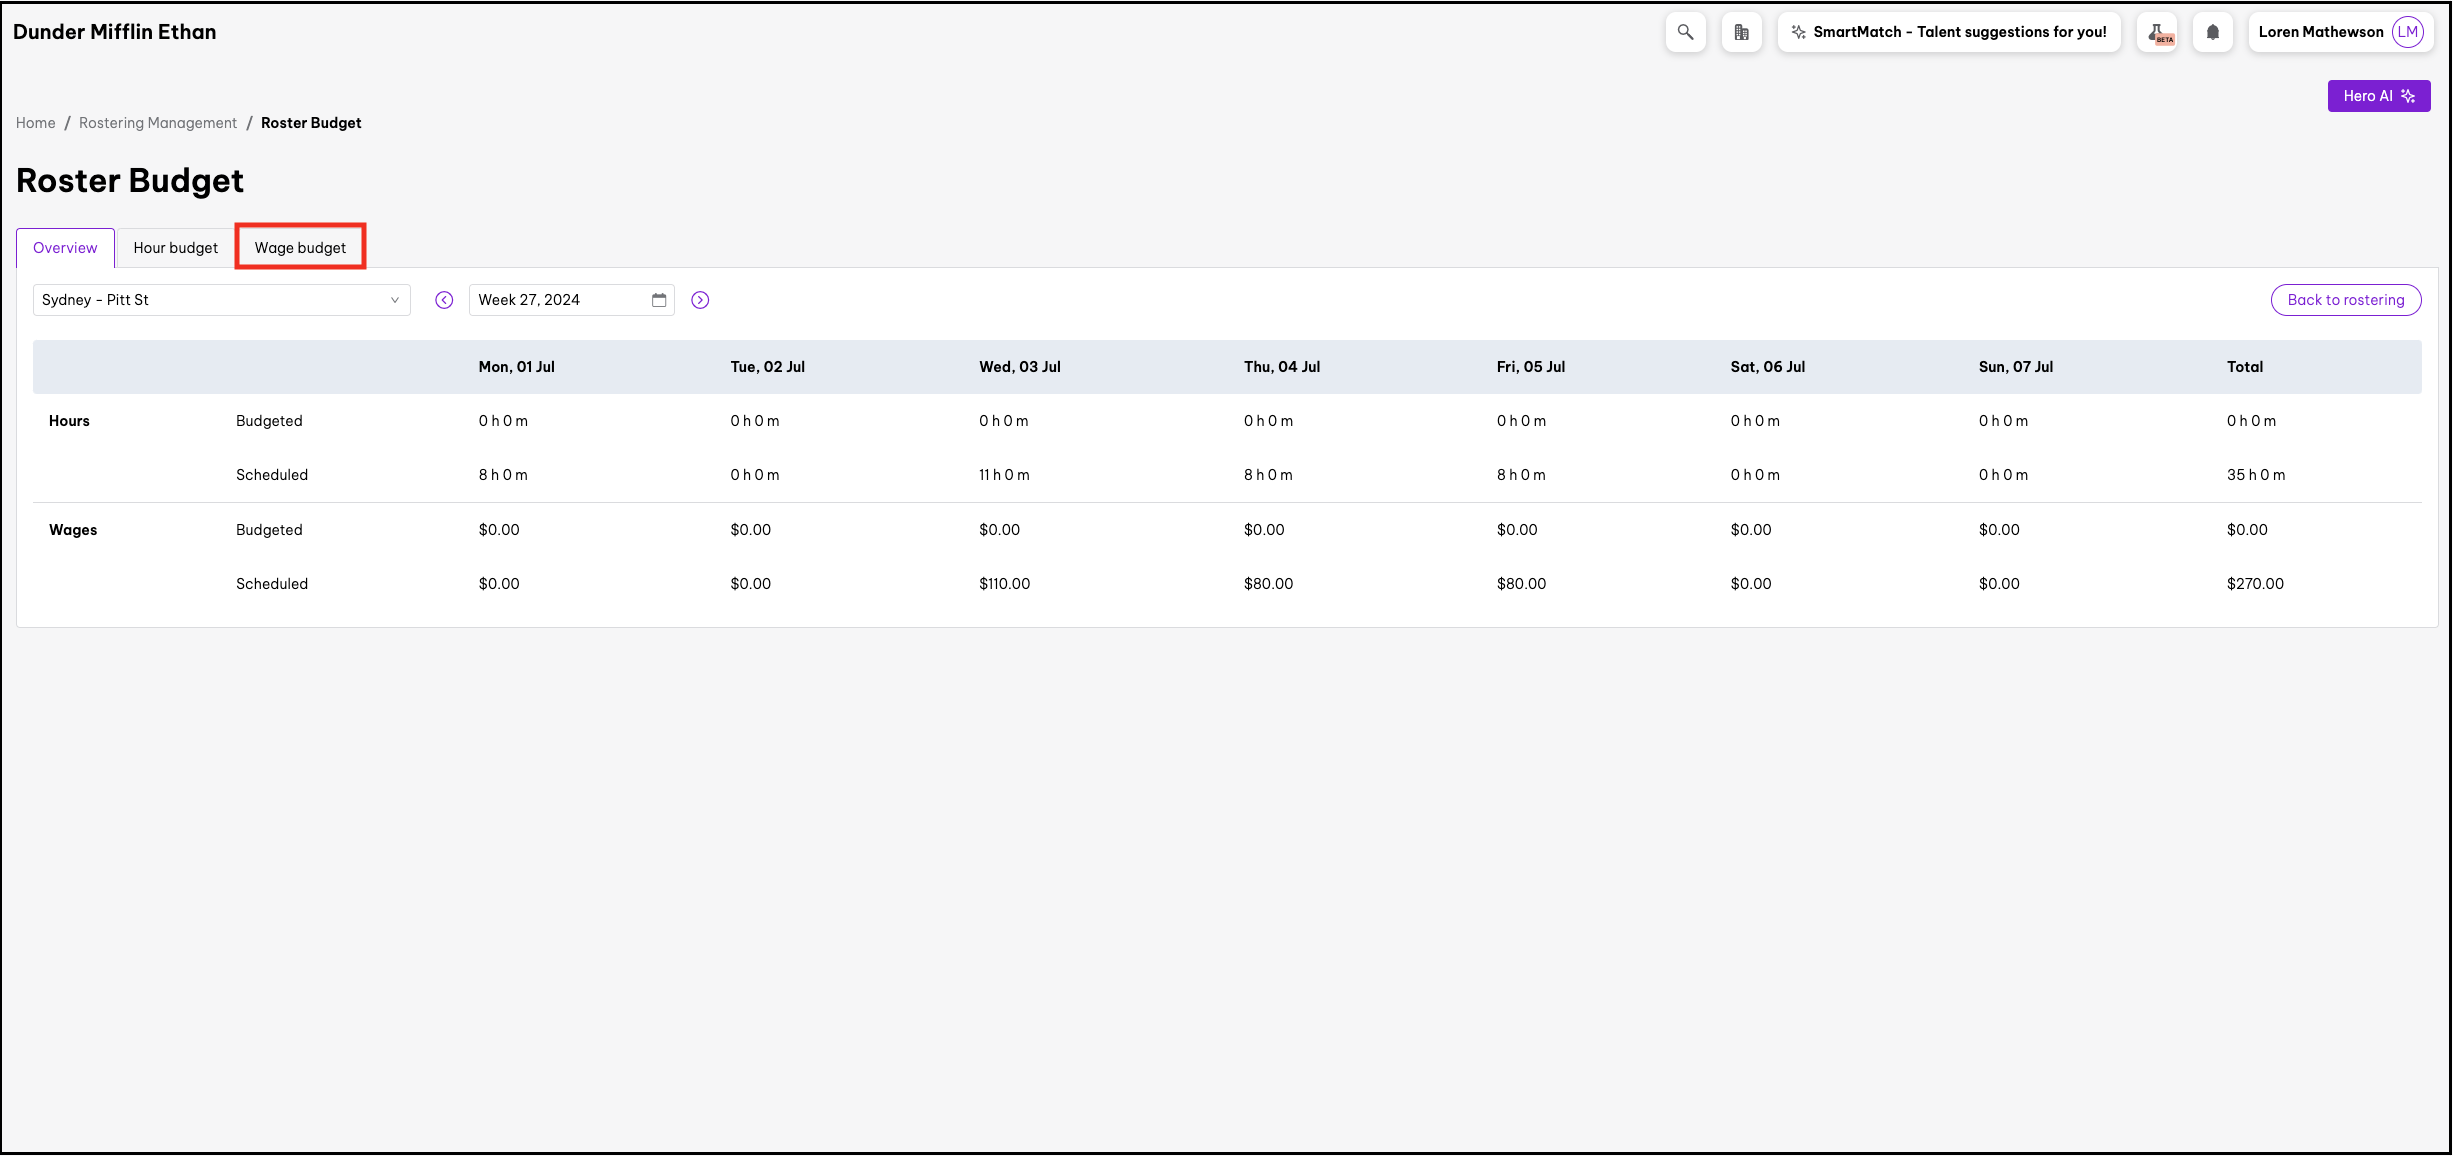This screenshot has height=1156, width=2453.
Task: Launch Hero AI assistant
Action: (x=2378, y=96)
